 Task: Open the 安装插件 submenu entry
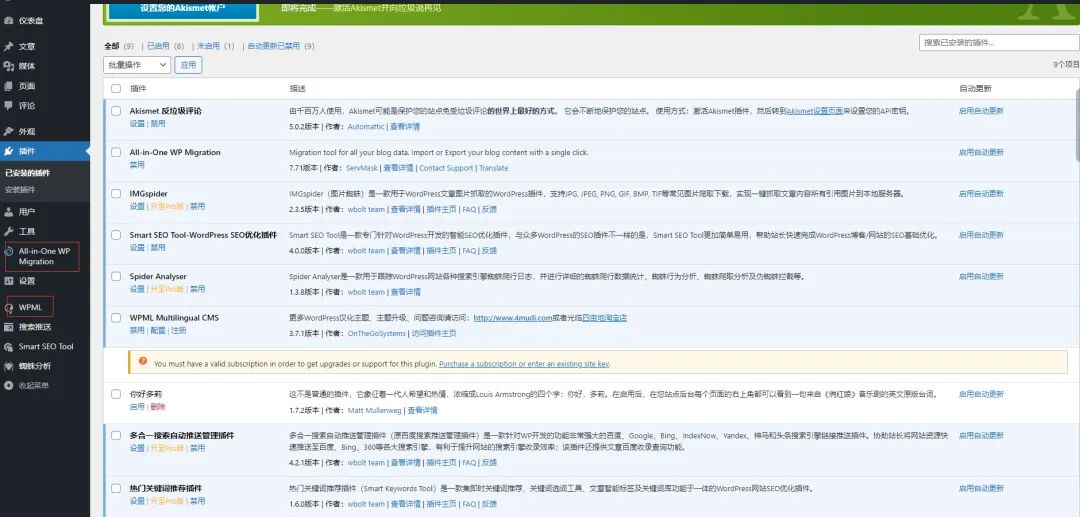[20, 189]
